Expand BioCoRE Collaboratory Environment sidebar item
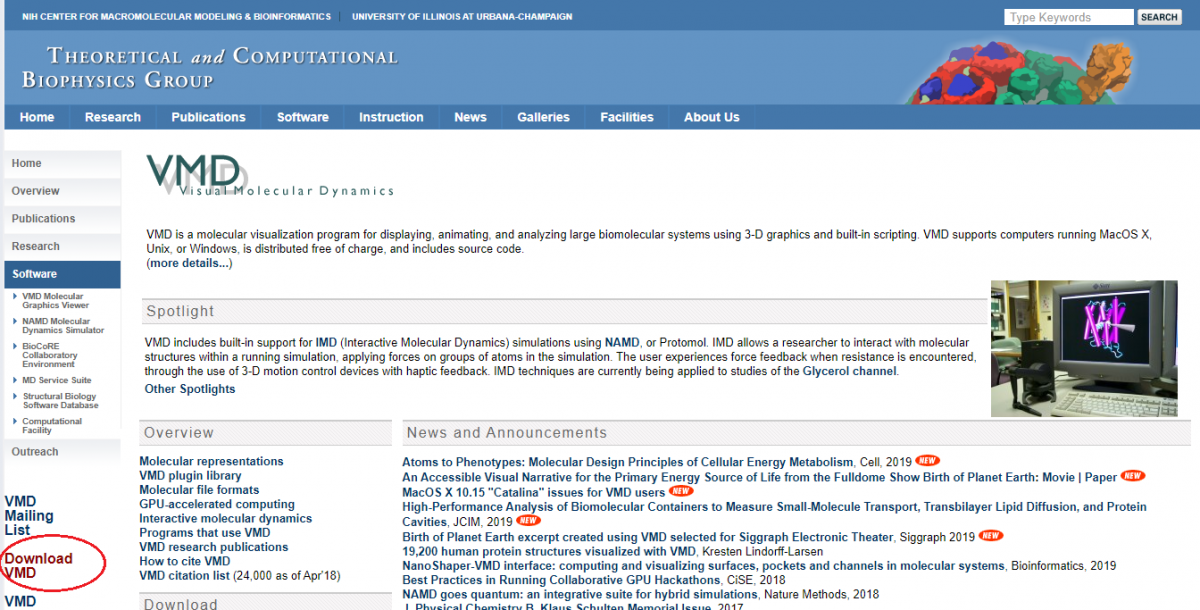Image resolution: width=1200 pixels, height=610 pixels. [50, 355]
